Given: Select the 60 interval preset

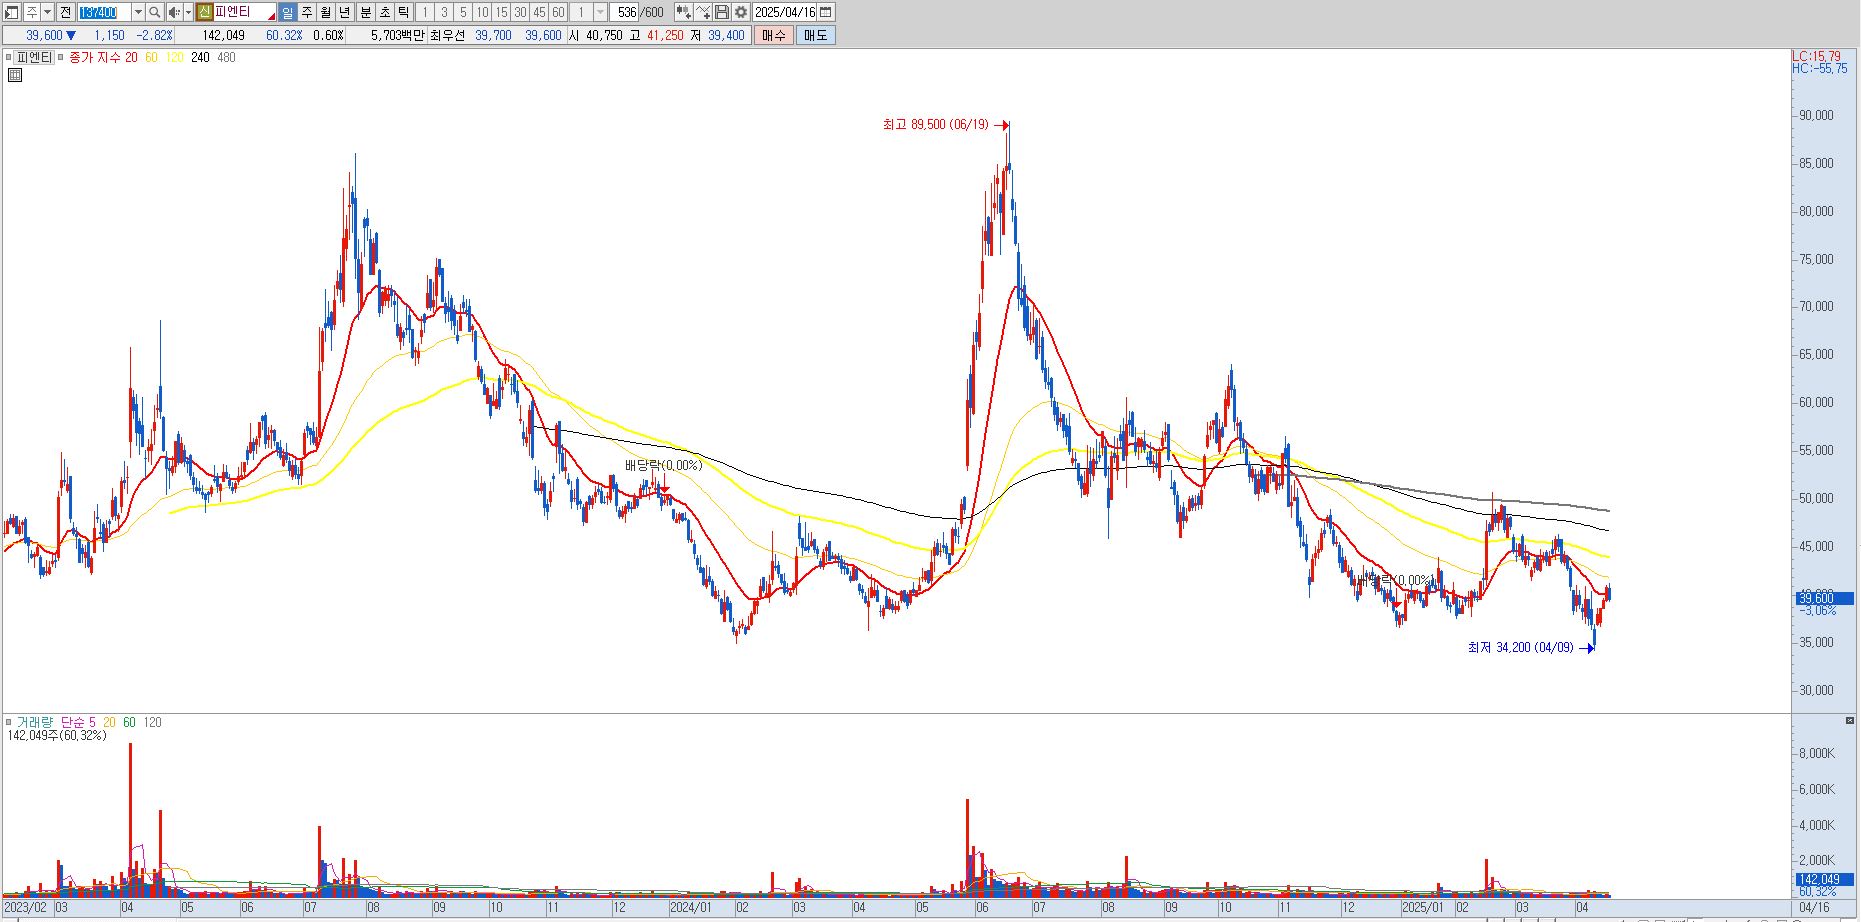Looking at the screenshot, I should point(558,12).
